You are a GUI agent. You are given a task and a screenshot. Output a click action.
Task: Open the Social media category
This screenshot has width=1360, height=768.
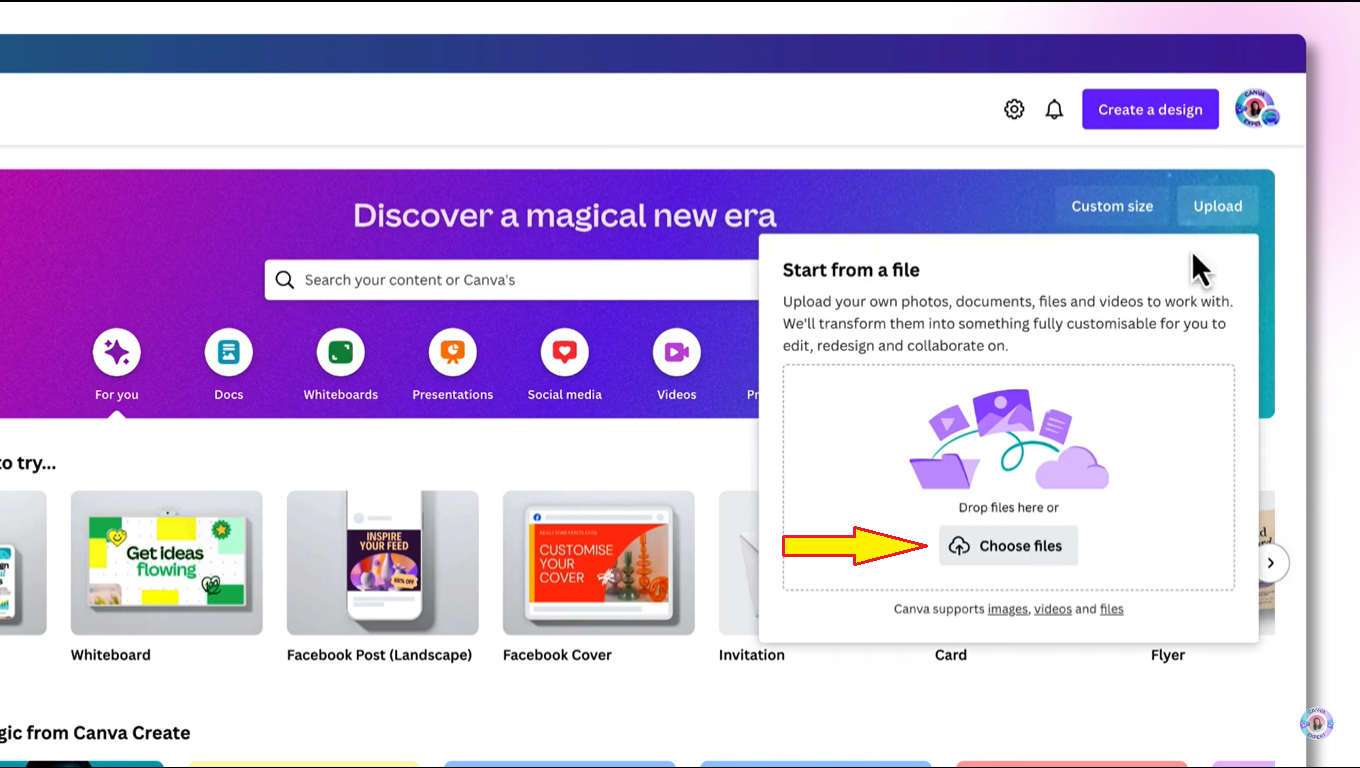point(564,352)
